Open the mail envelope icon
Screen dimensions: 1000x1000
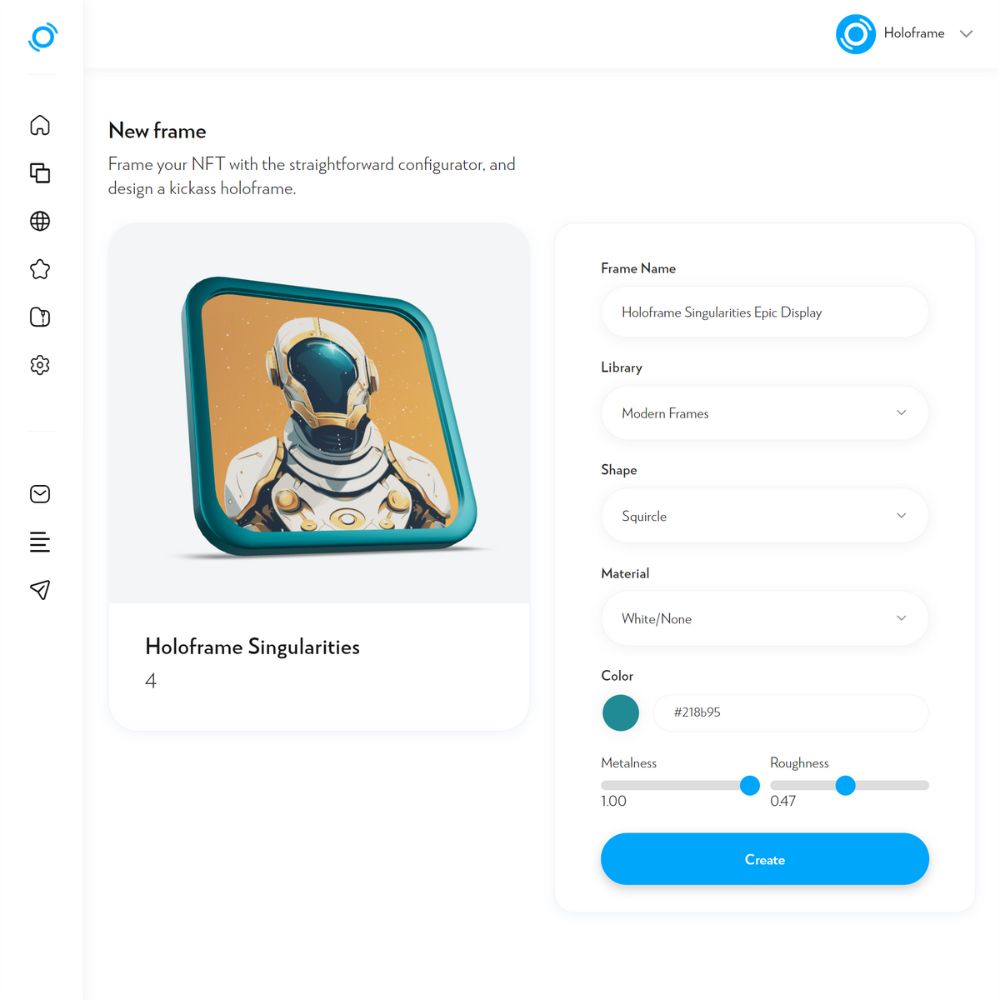click(40, 494)
